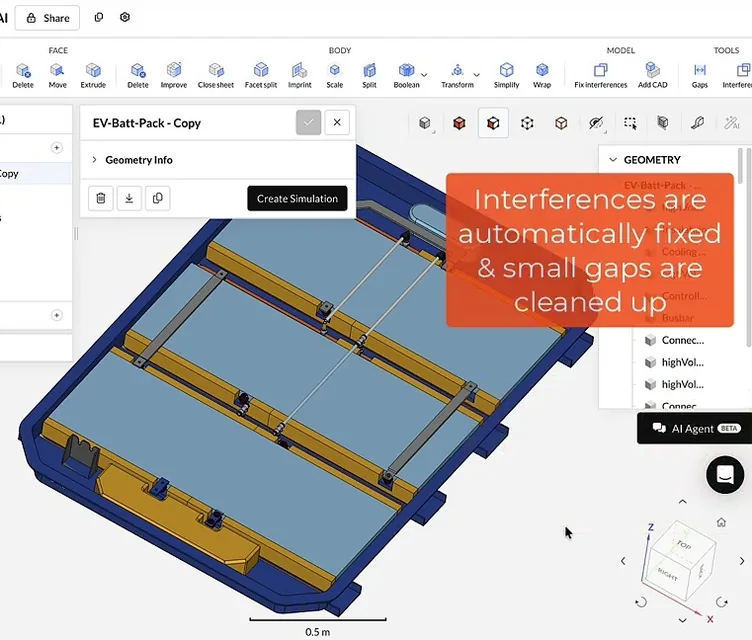Image resolution: width=752 pixels, height=640 pixels.
Task: Toggle surfaces with edges render mode
Action: pos(493,123)
